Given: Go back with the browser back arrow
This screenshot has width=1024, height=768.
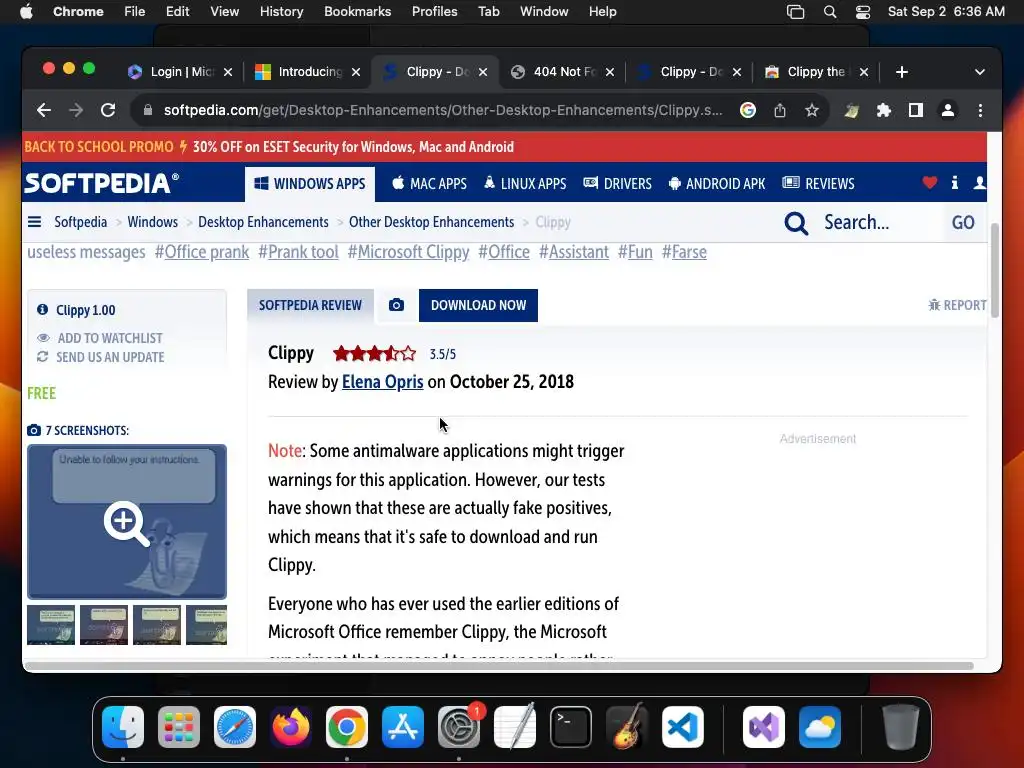Looking at the screenshot, I should (x=44, y=110).
